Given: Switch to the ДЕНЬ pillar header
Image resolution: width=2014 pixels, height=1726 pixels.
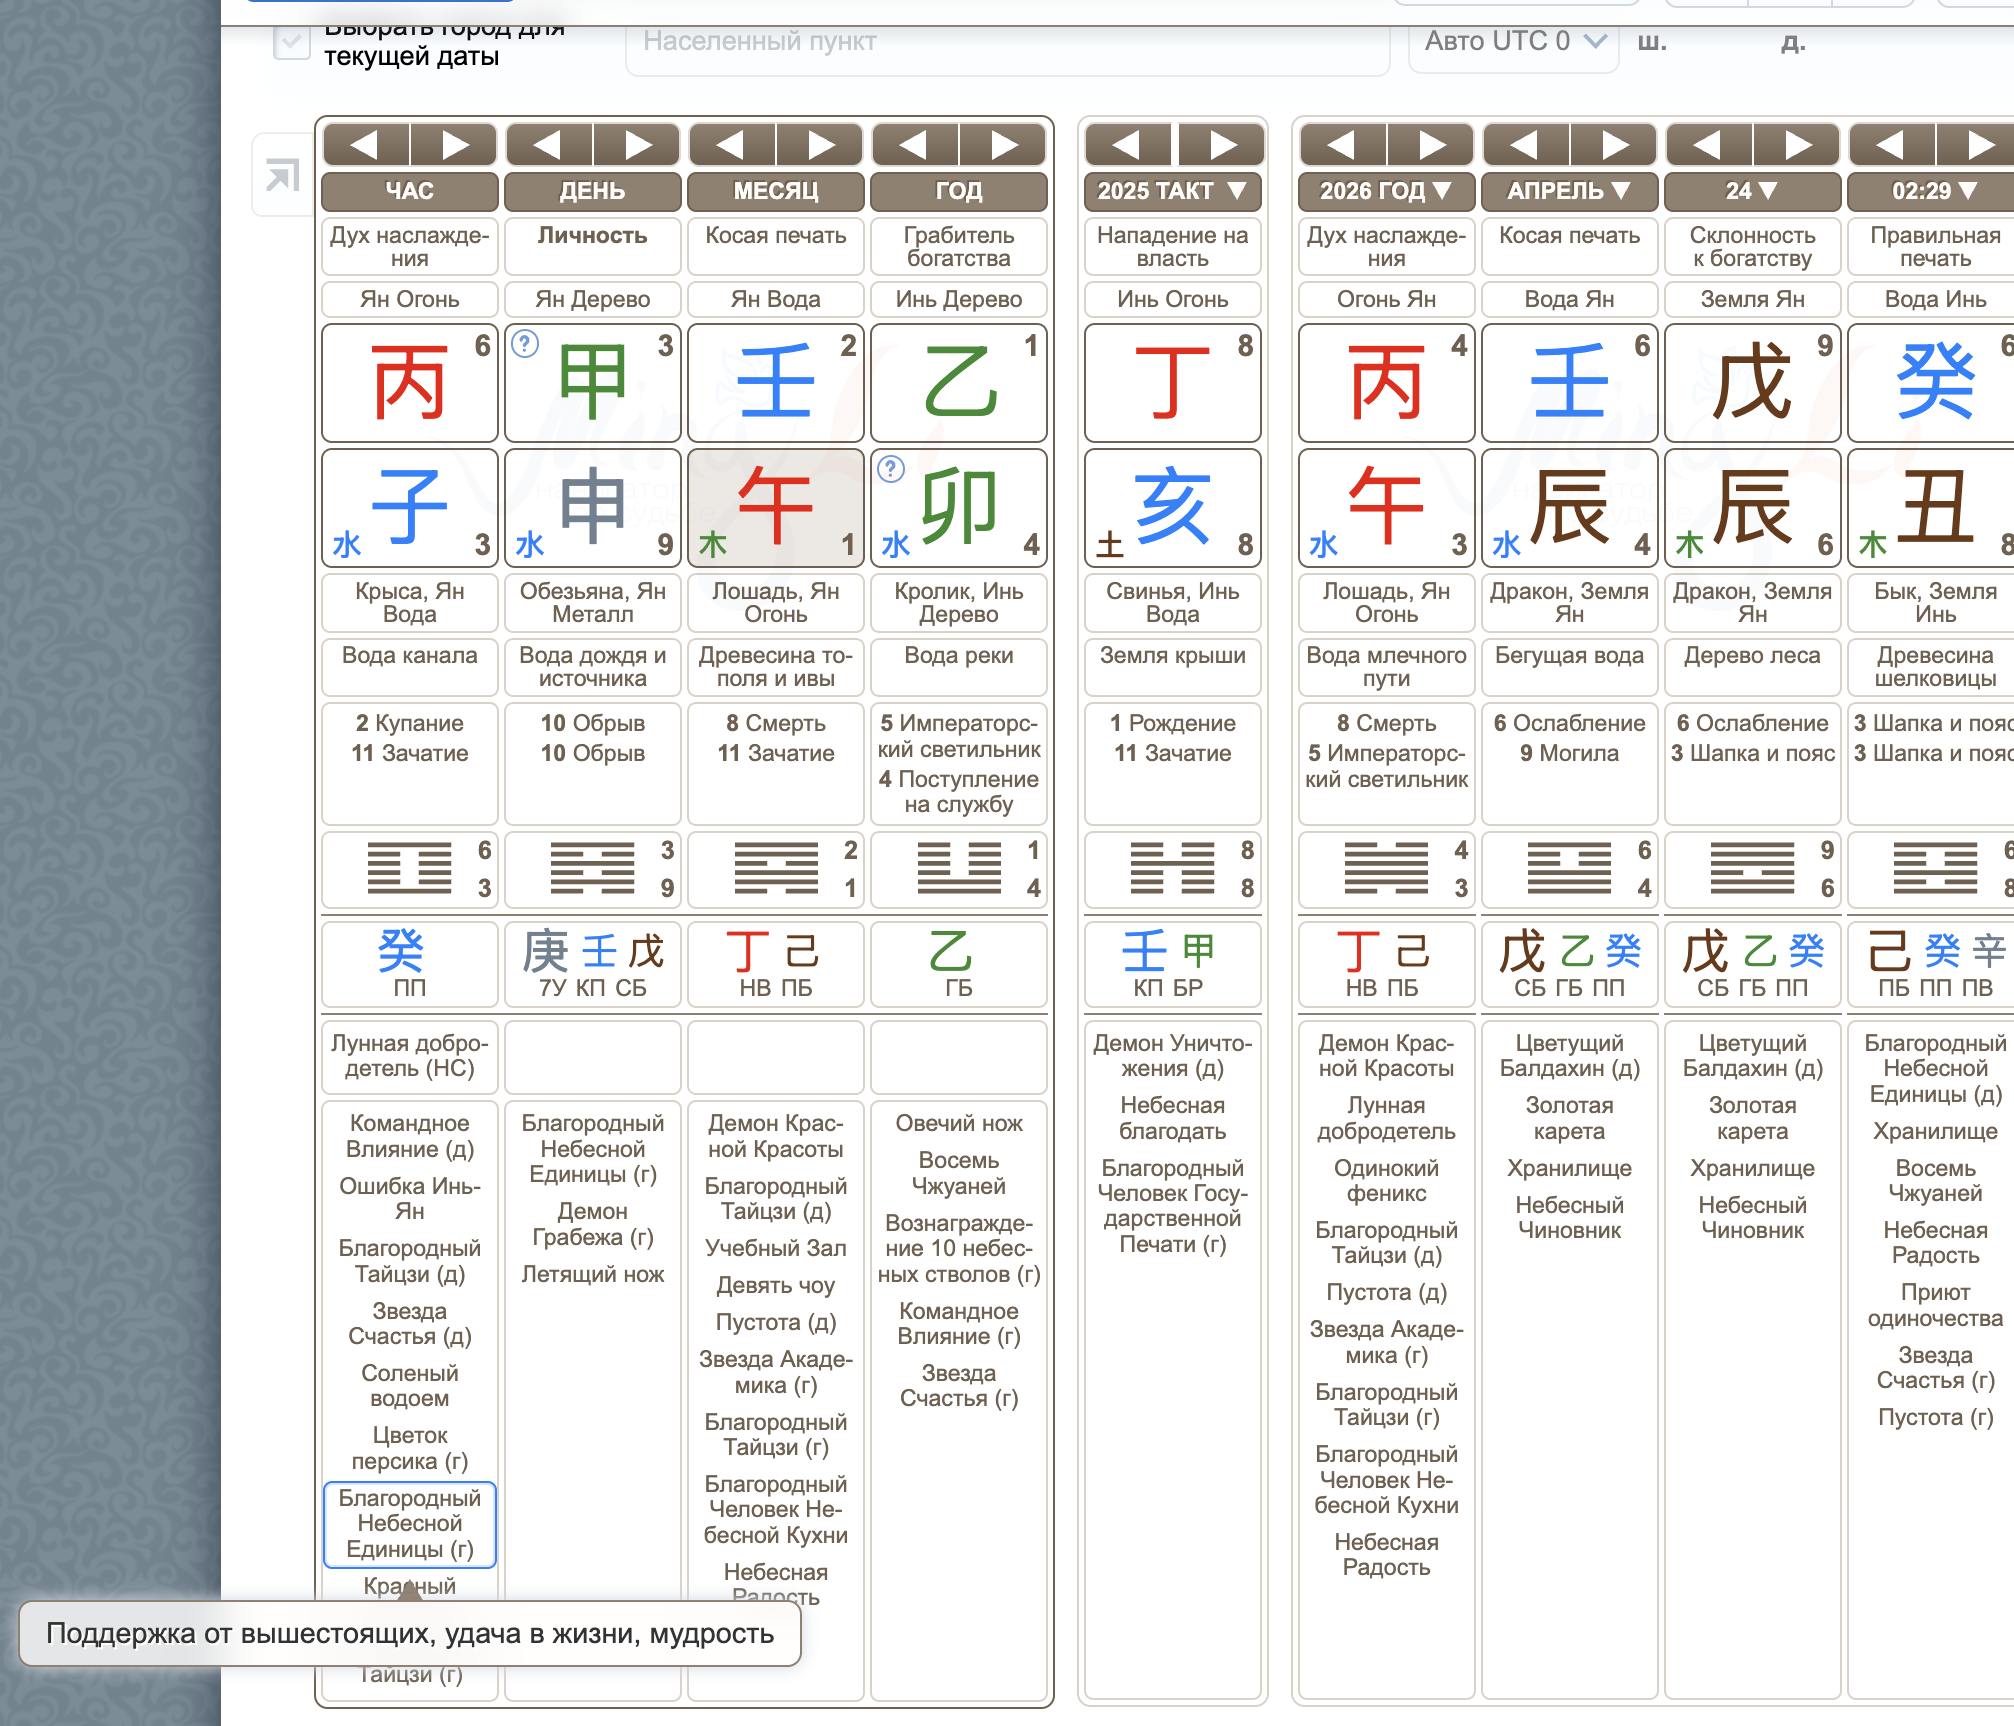Looking at the screenshot, I should 591,191.
